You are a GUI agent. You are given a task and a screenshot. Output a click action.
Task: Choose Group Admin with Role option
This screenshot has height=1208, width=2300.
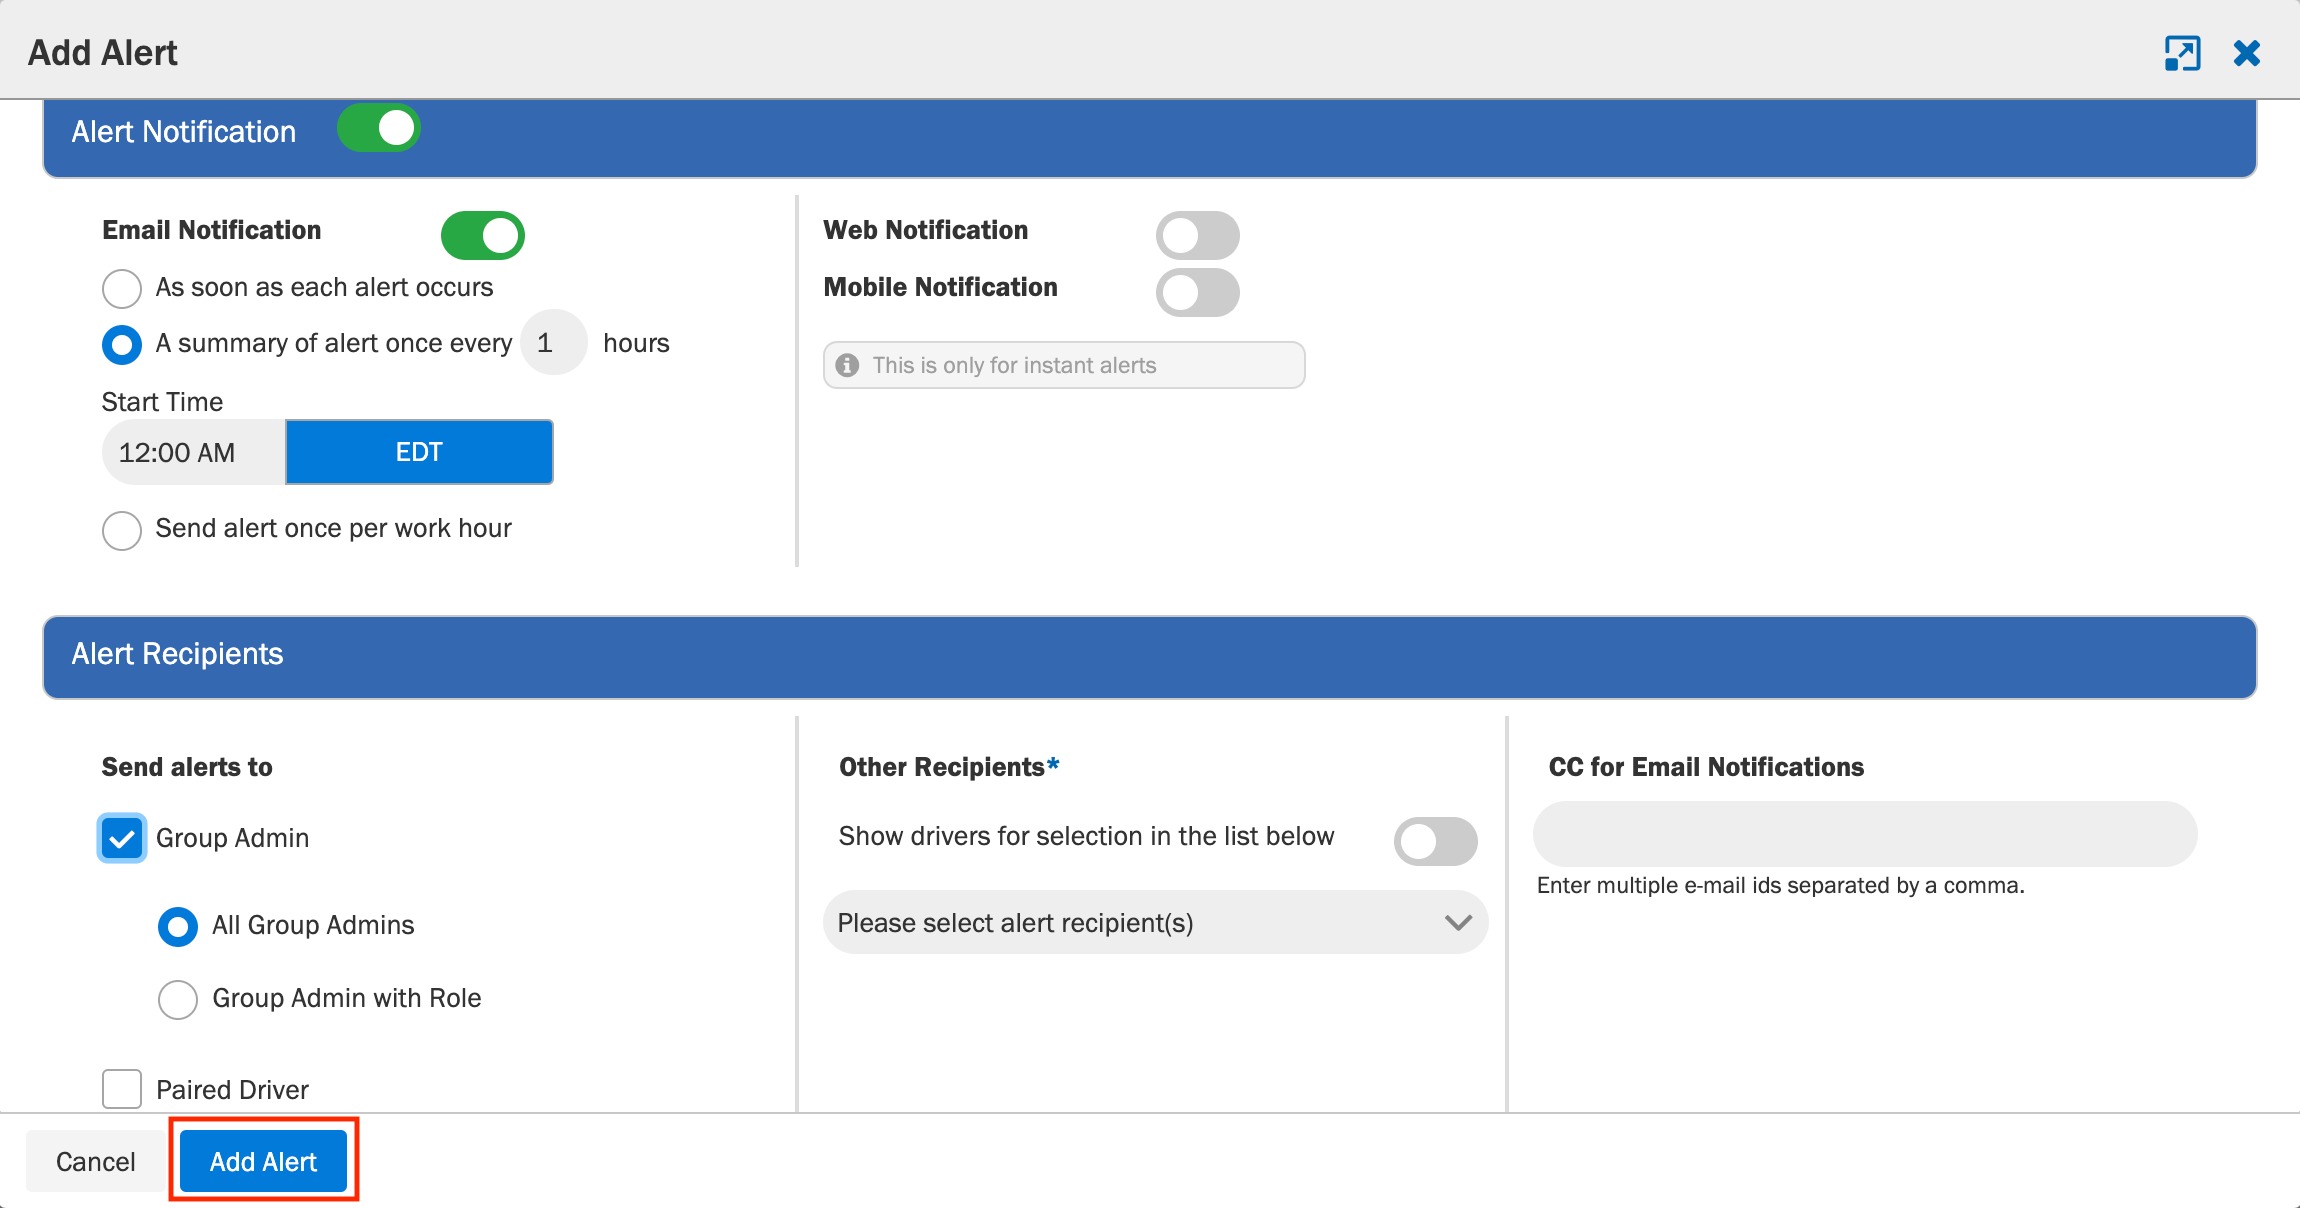point(178,999)
